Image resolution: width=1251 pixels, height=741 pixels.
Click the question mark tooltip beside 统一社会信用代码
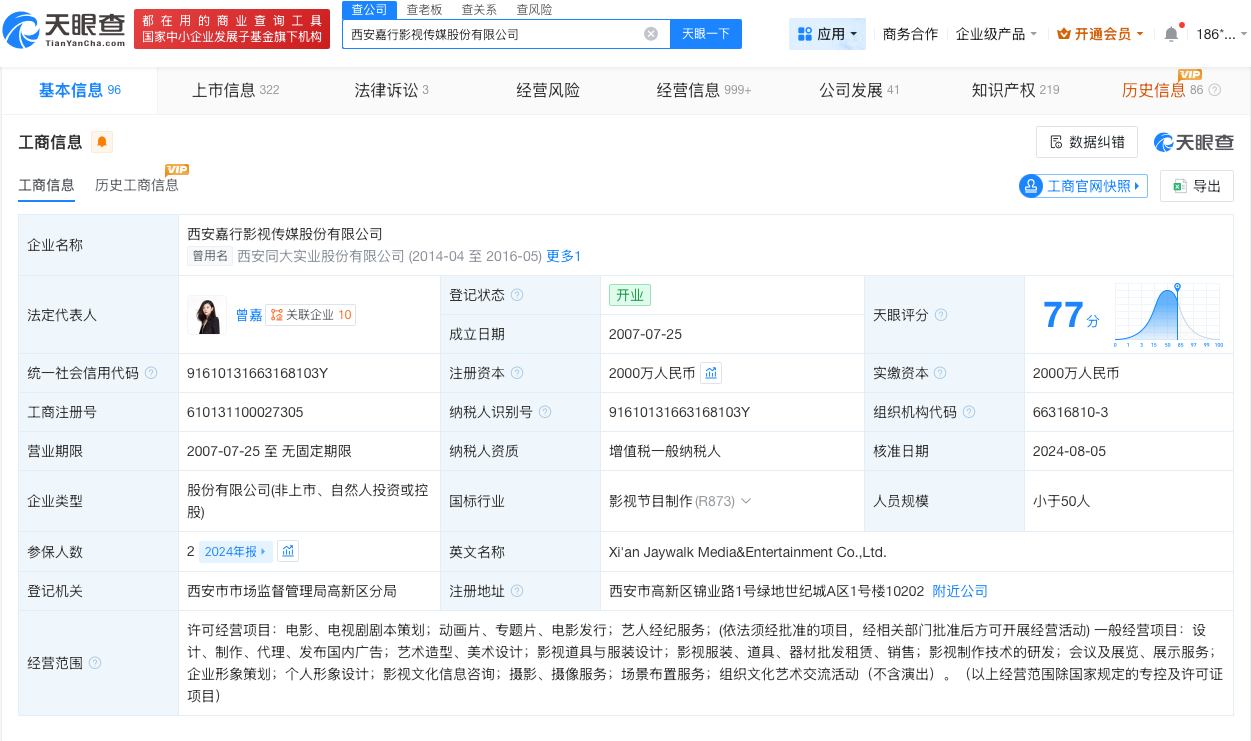point(151,373)
